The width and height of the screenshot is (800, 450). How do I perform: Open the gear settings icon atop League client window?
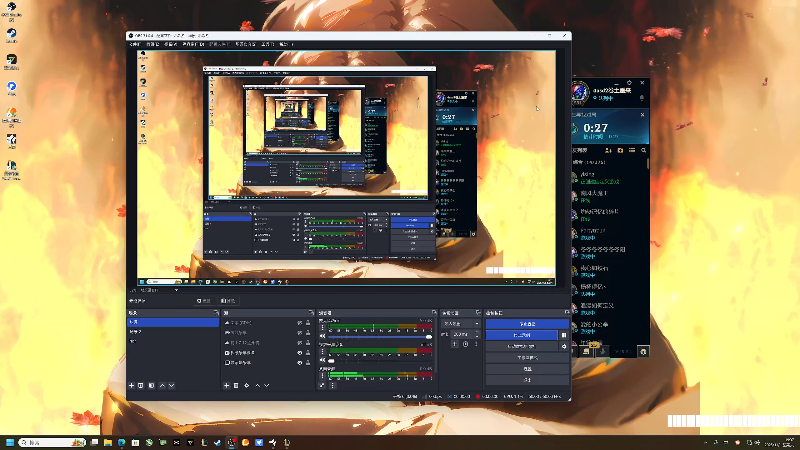629,83
